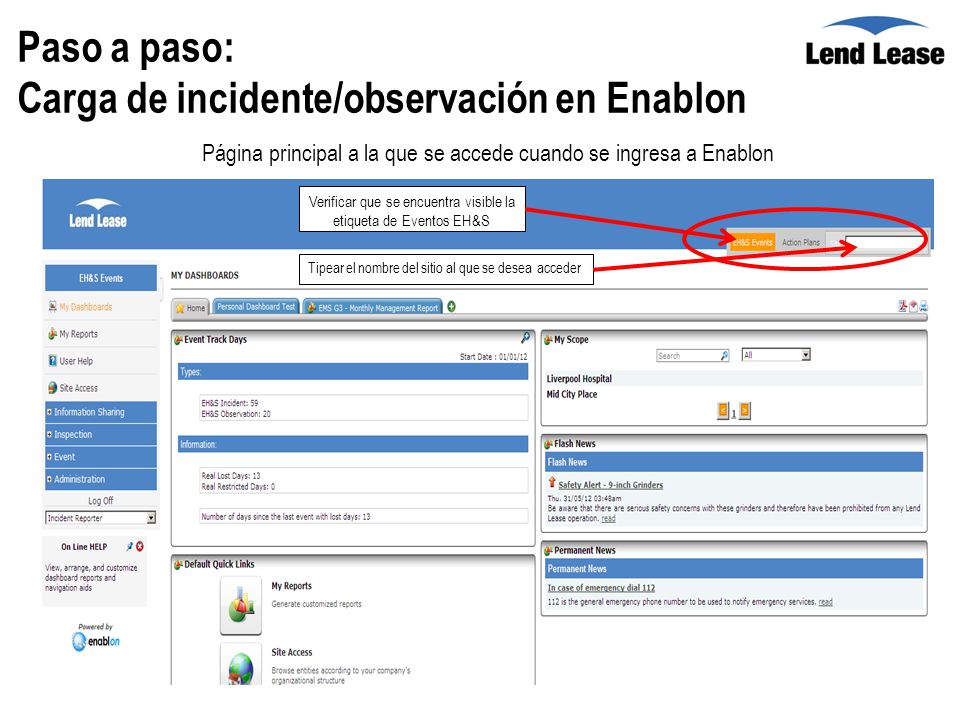The width and height of the screenshot is (960, 720).
Task: Click My Reports quick link chart thumbnail
Action: 241,605
